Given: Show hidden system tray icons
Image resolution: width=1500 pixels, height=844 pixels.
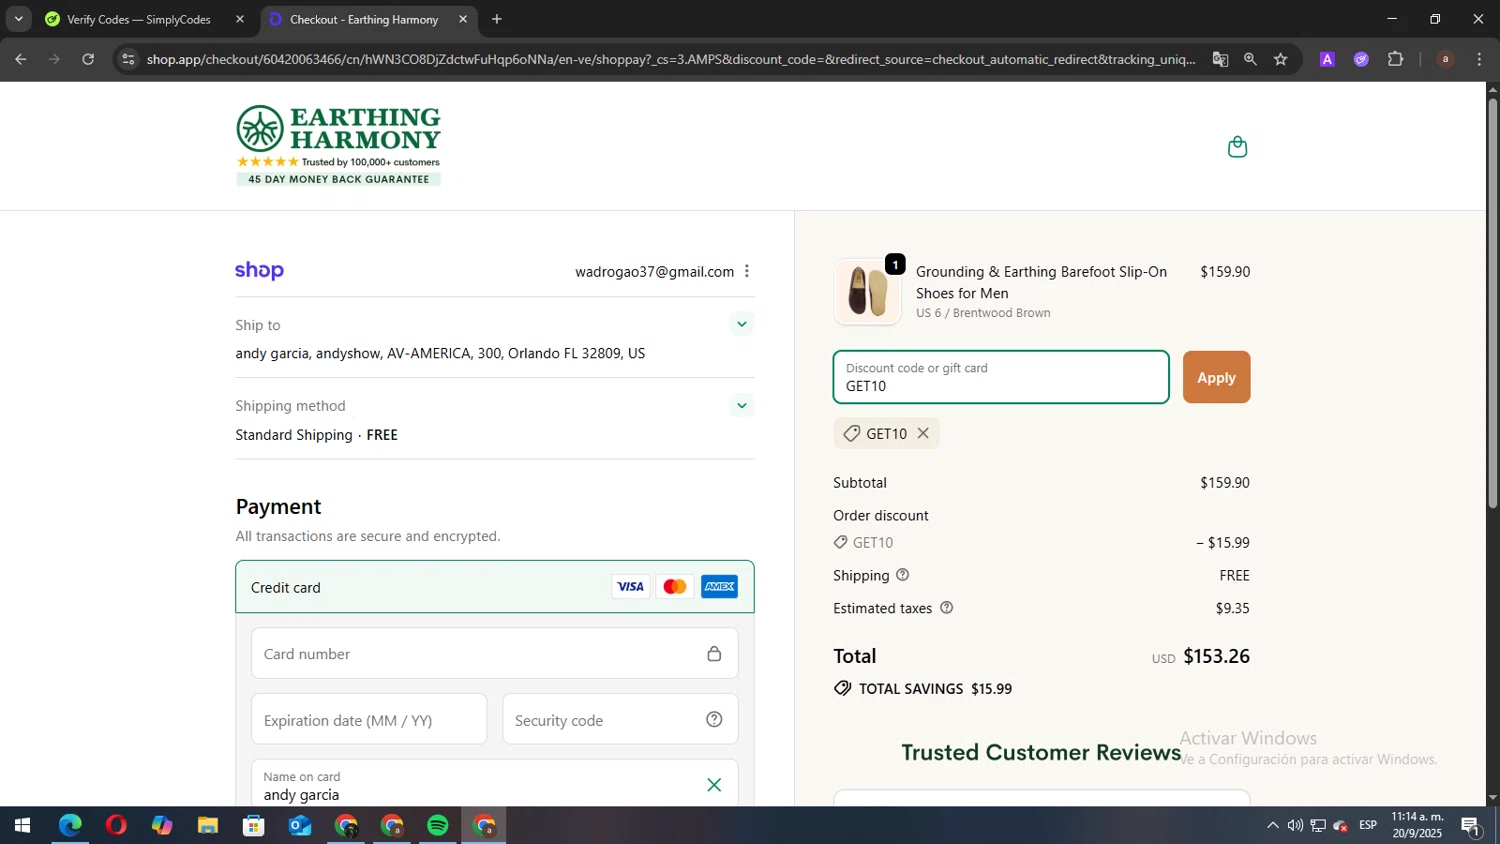Looking at the screenshot, I should [1272, 825].
